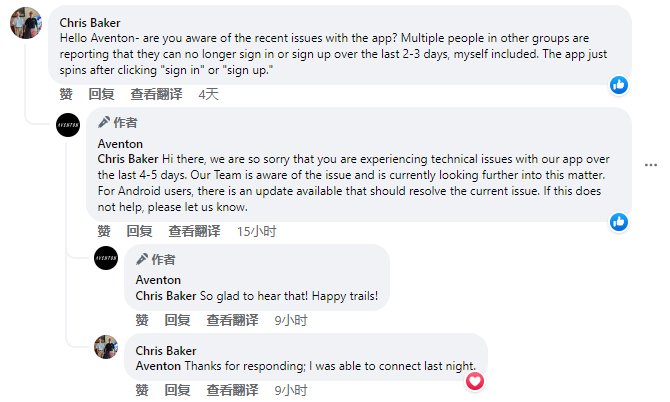This screenshot has height=402, width=670.
Task: Open three-dot options menu for Aventon's reply
Action: [651, 165]
